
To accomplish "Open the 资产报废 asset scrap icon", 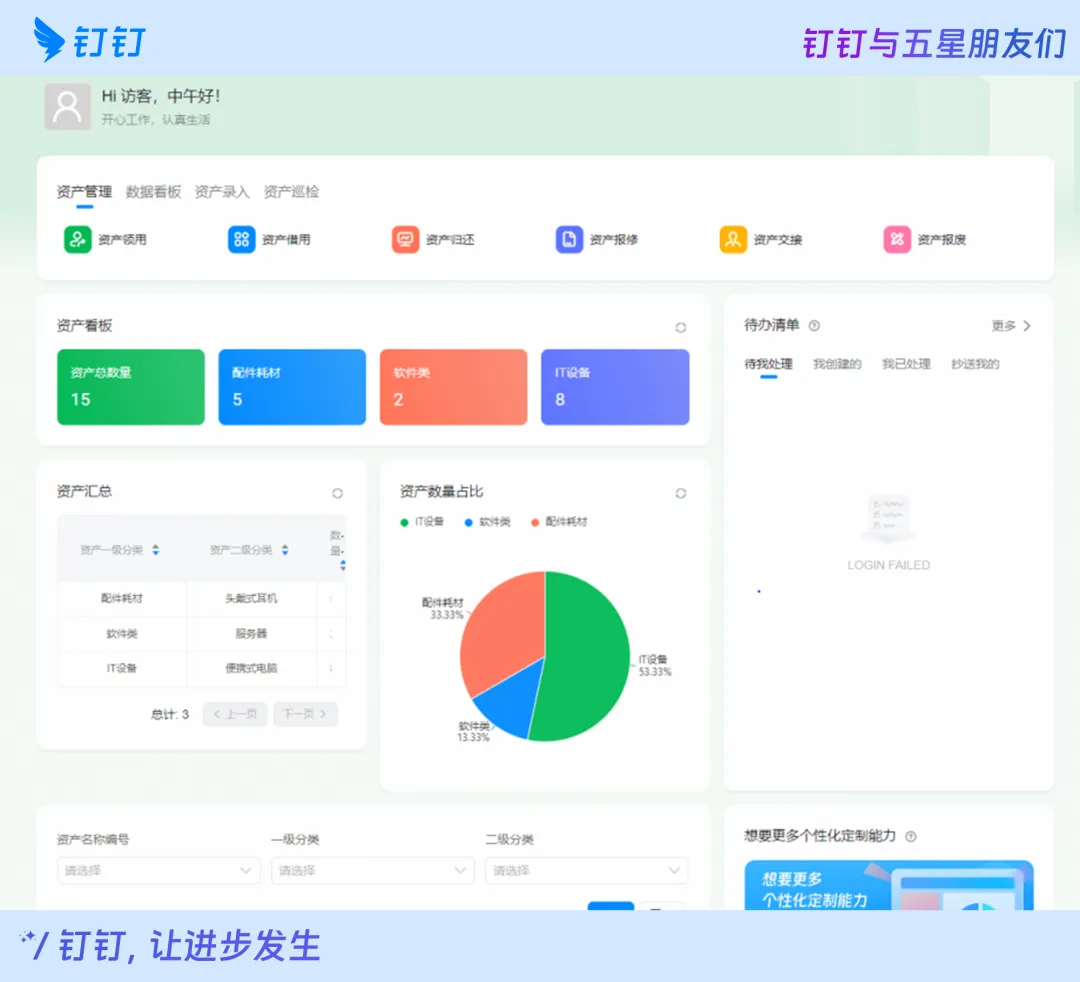I will pyautogui.click(x=897, y=240).
